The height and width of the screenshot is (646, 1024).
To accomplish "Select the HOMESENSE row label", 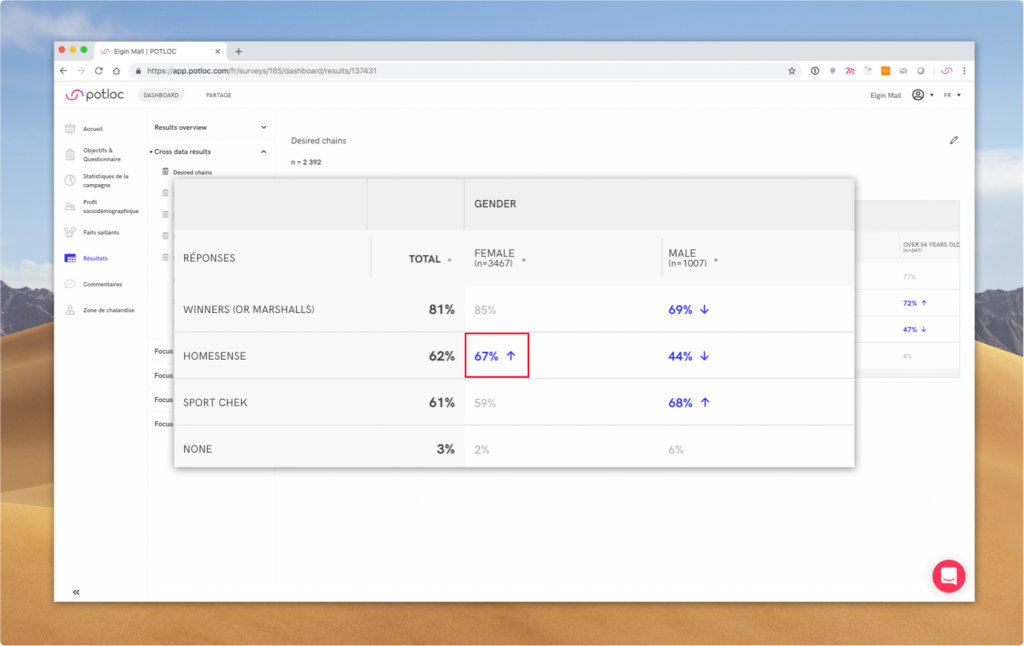I will (215, 356).
